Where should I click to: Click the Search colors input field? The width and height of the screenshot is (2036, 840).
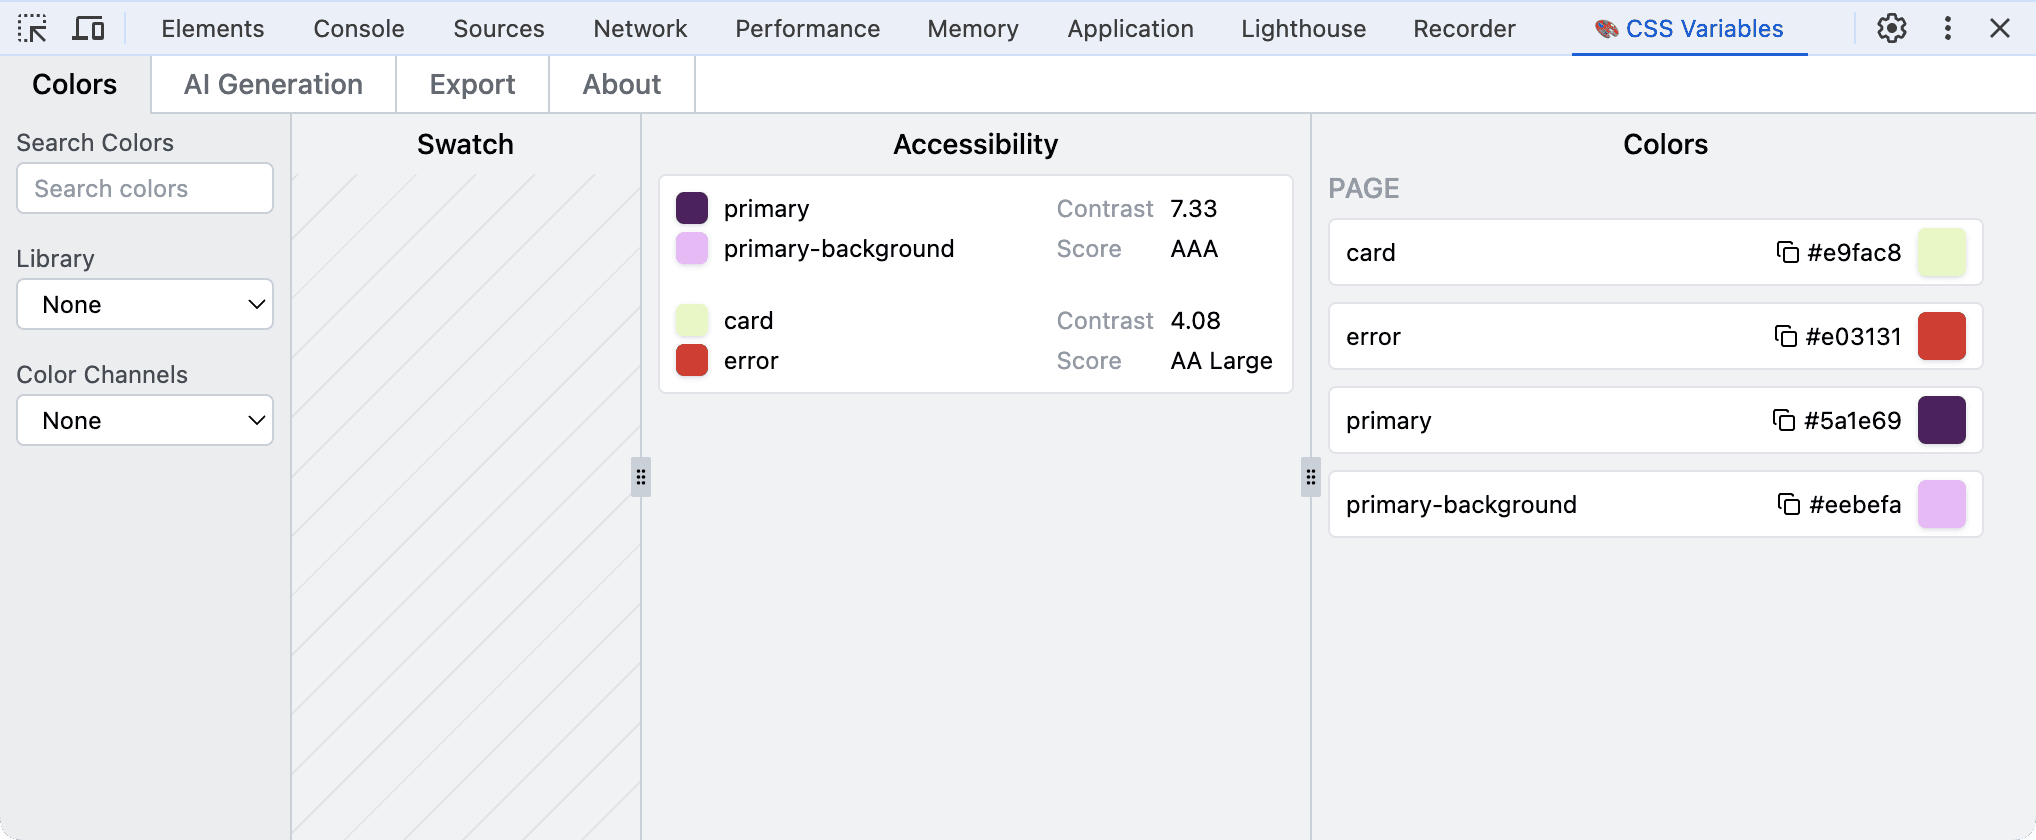[x=145, y=189]
